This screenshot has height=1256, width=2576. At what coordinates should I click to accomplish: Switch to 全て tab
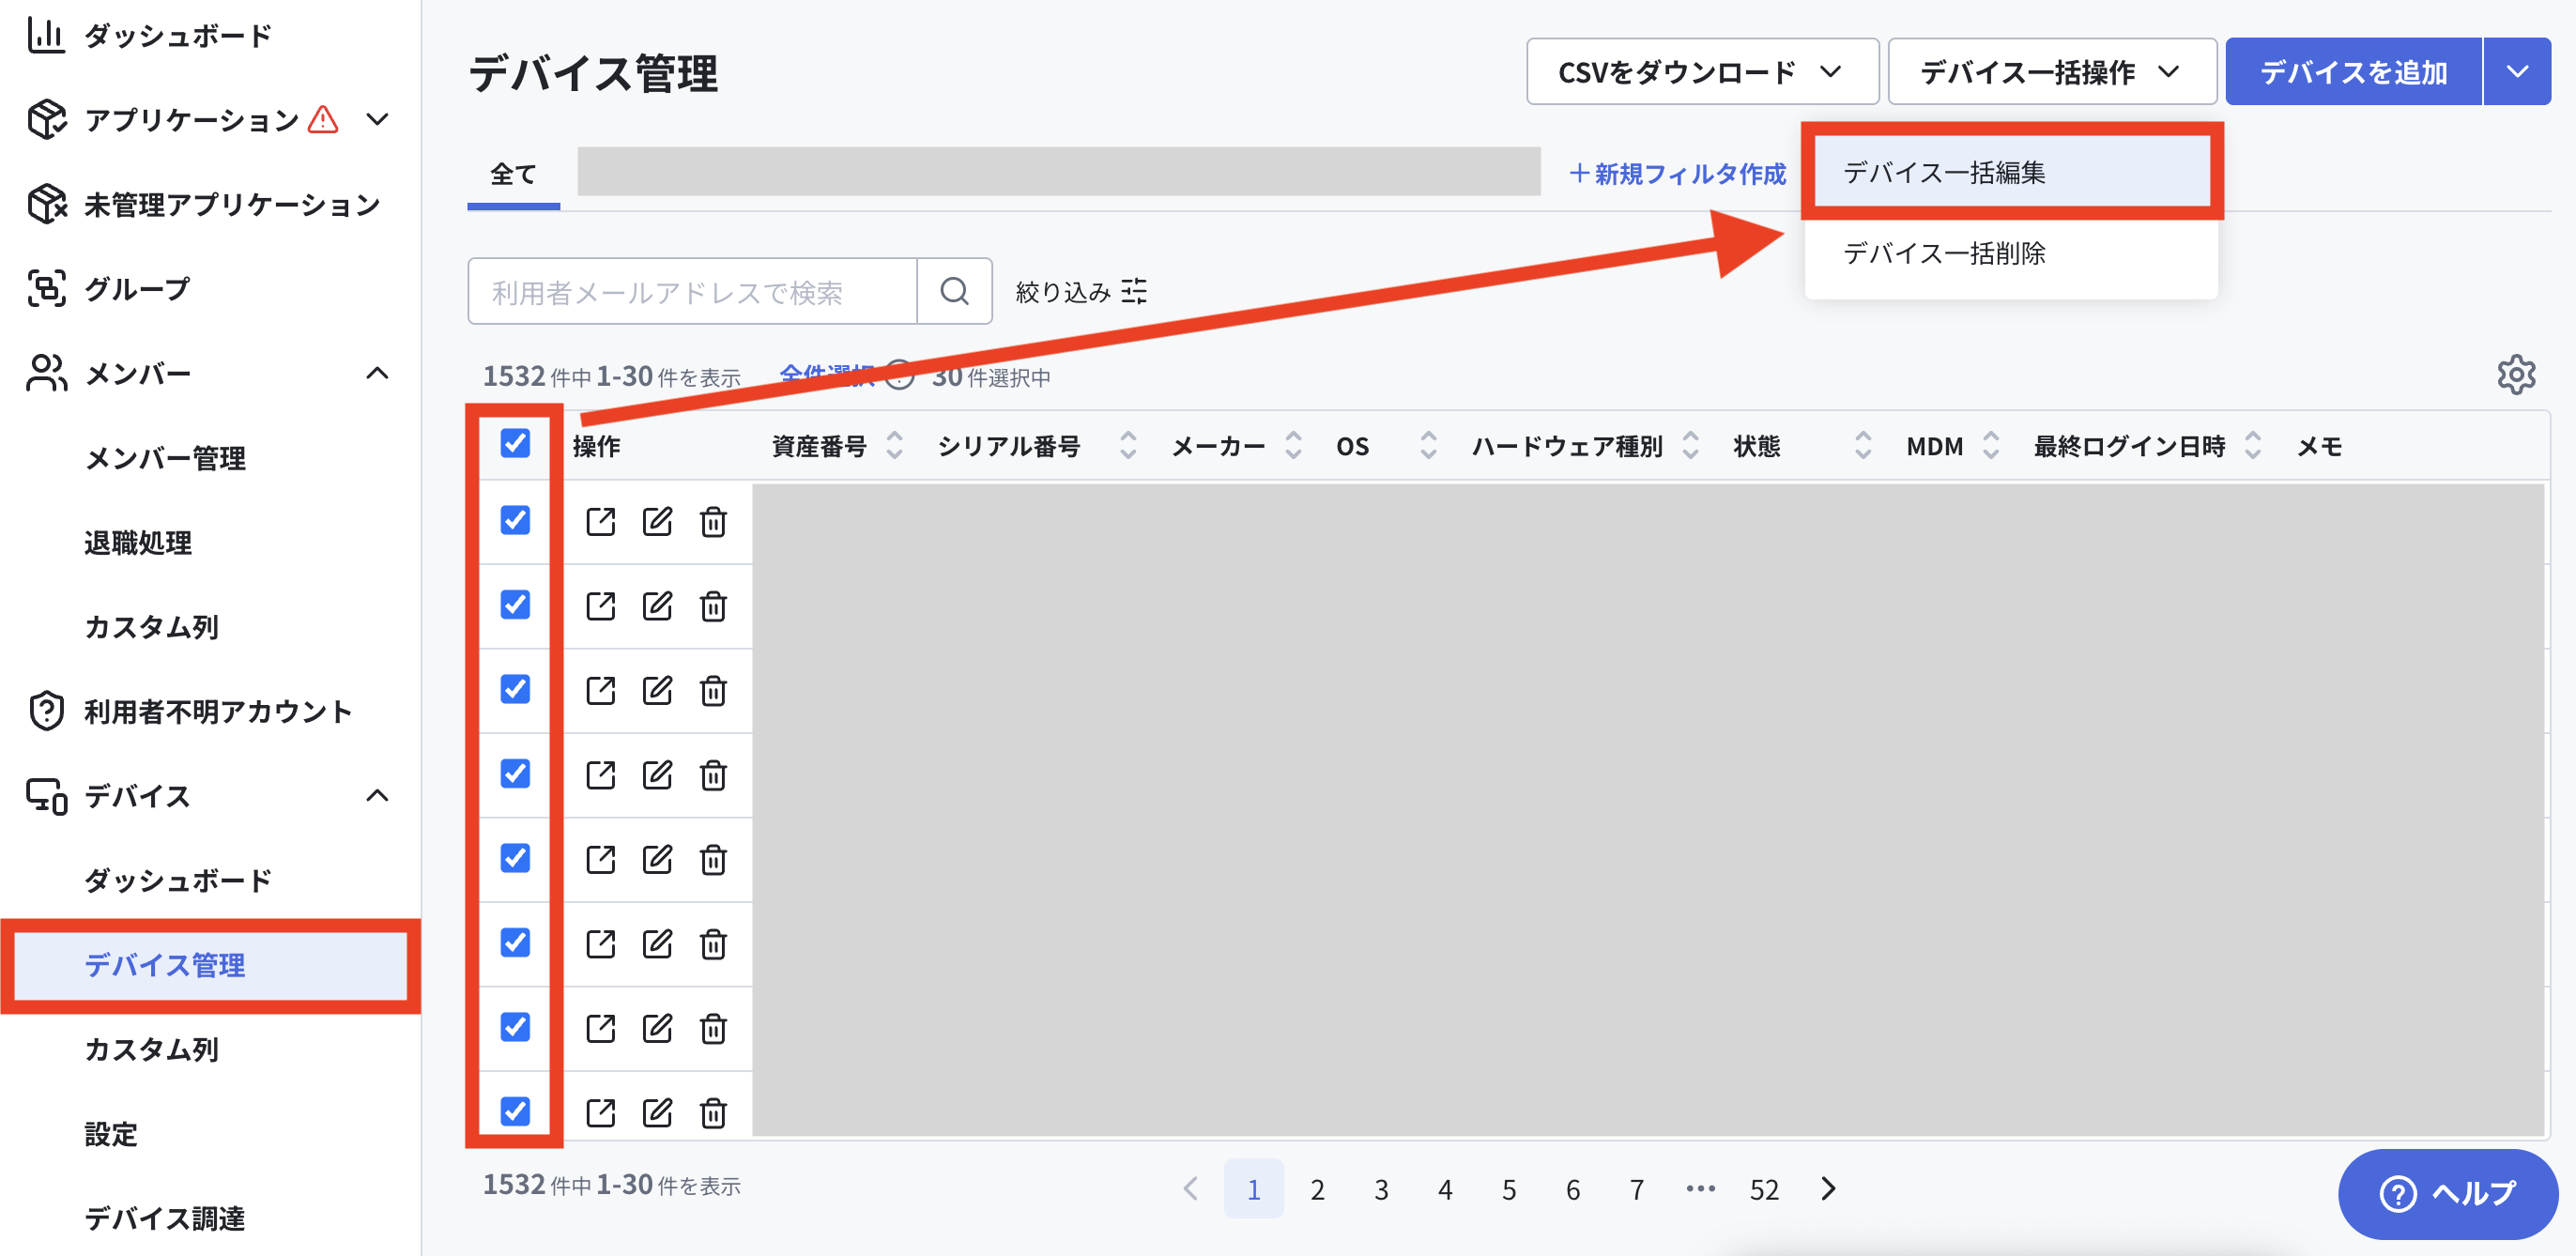point(513,174)
